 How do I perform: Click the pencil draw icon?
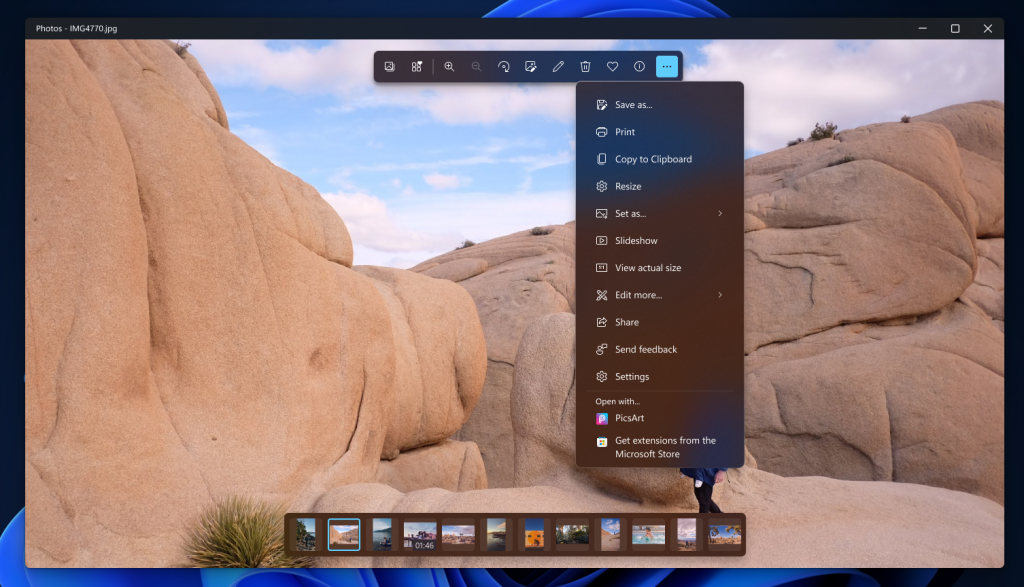(x=558, y=67)
